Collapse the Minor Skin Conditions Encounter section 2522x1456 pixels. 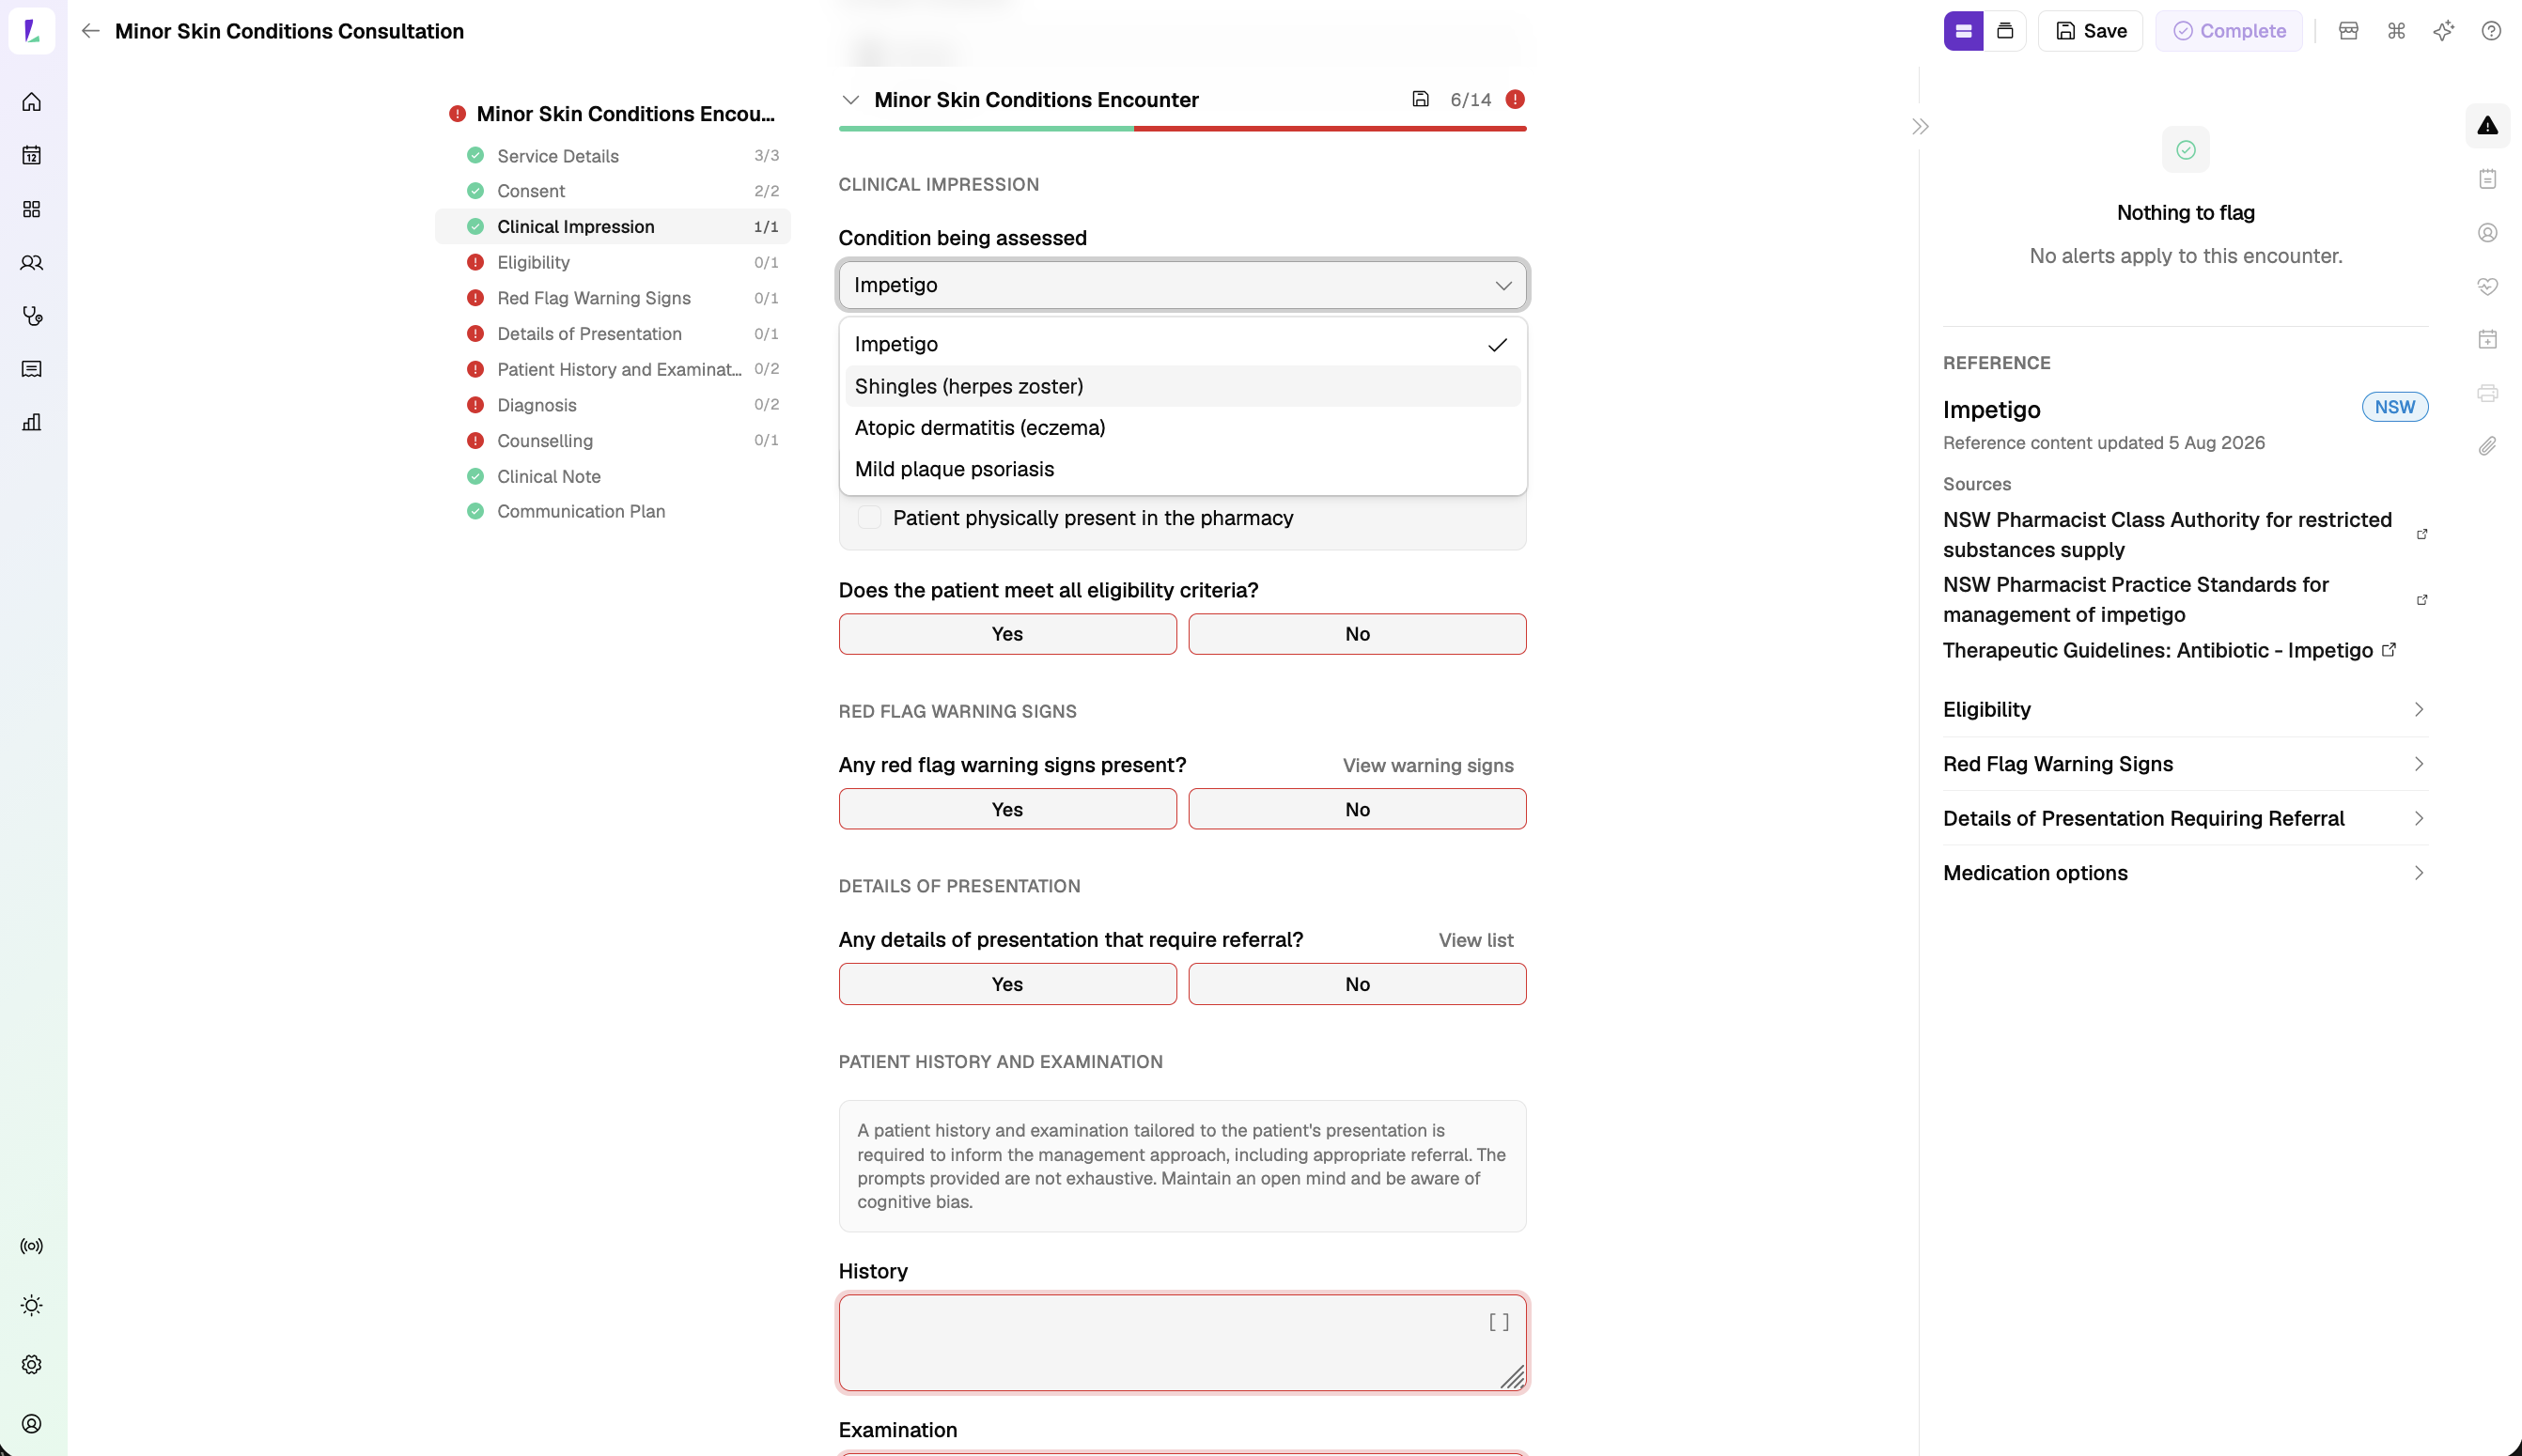click(x=851, y=100)
